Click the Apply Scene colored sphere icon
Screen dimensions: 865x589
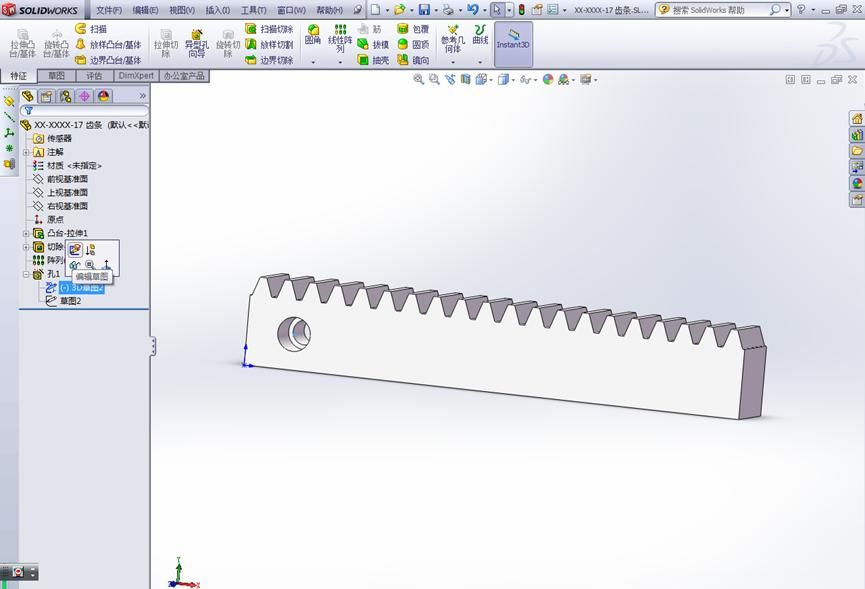tap(548, 78)
